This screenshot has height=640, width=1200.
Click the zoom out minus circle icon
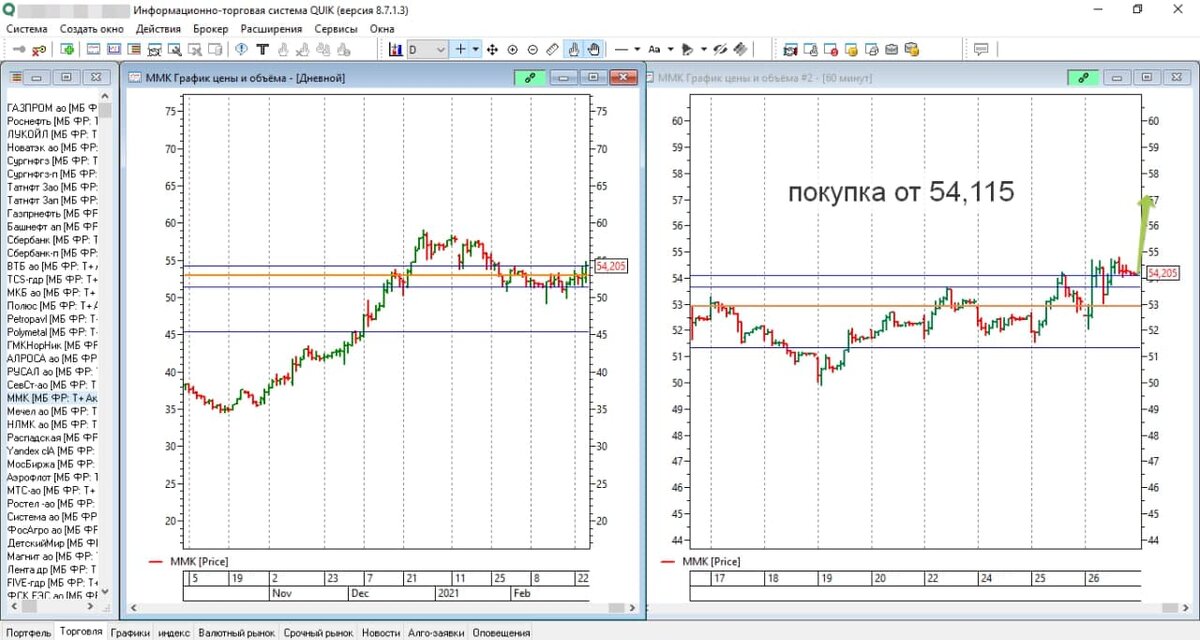(533, 49)
